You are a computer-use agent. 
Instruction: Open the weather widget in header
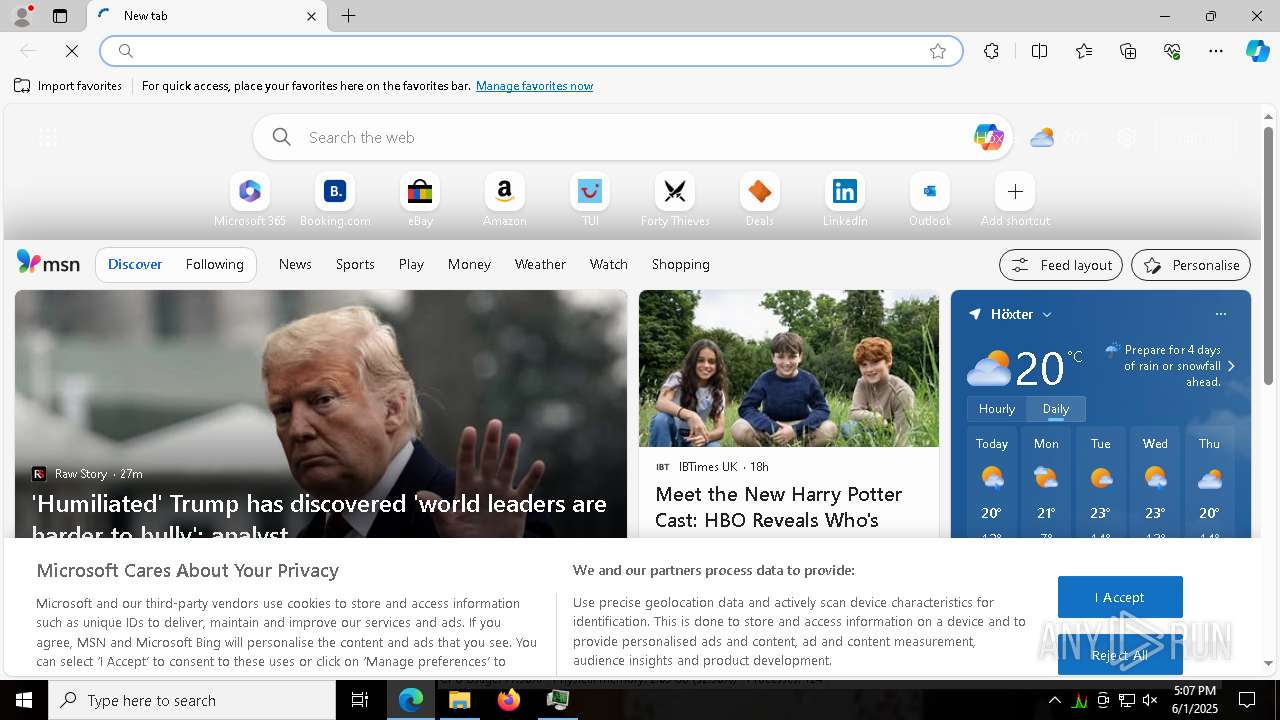click(x=1060, y=138)
